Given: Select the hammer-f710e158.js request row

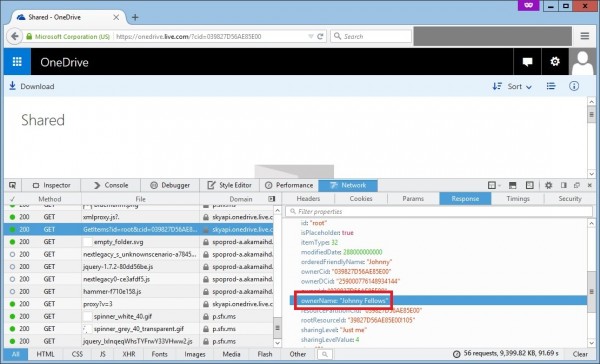Looking at the screenshot, I should (139, 292).
